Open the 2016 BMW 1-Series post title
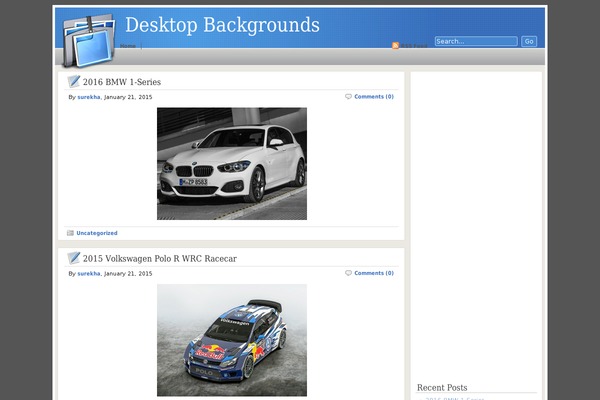600x400 pixels. pyautogui.click(x=122, y=82)
